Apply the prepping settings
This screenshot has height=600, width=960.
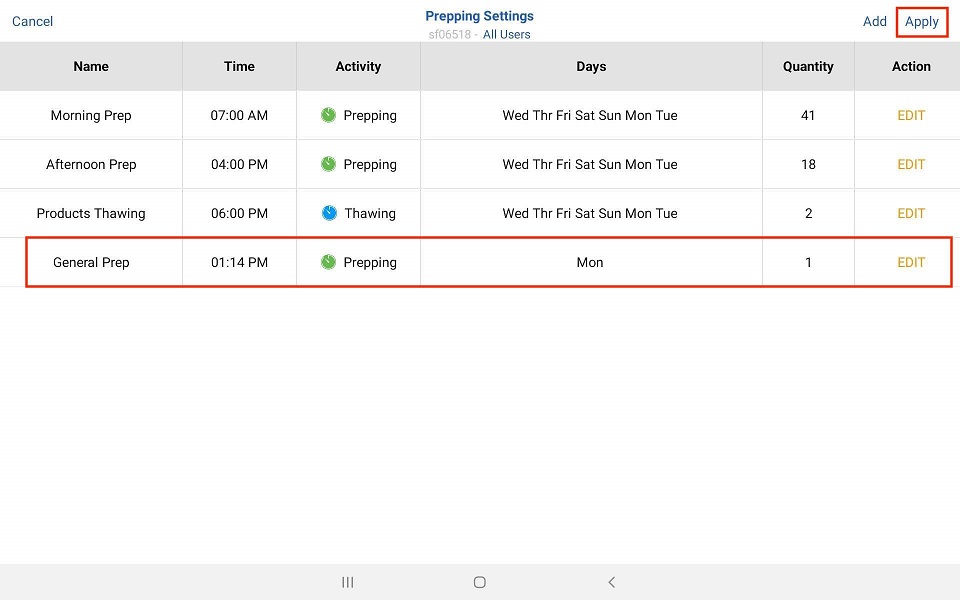(x=921, y=21)
